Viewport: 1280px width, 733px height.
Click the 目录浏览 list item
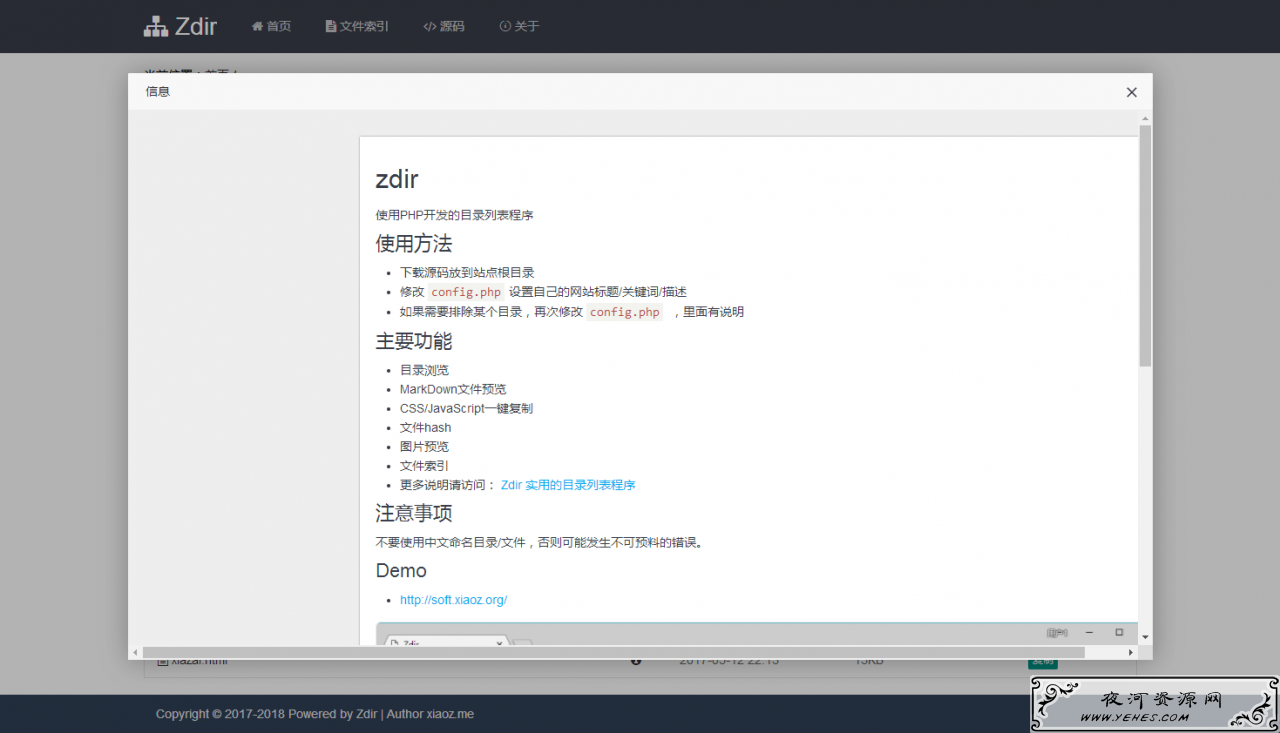[x=424, y=370]
